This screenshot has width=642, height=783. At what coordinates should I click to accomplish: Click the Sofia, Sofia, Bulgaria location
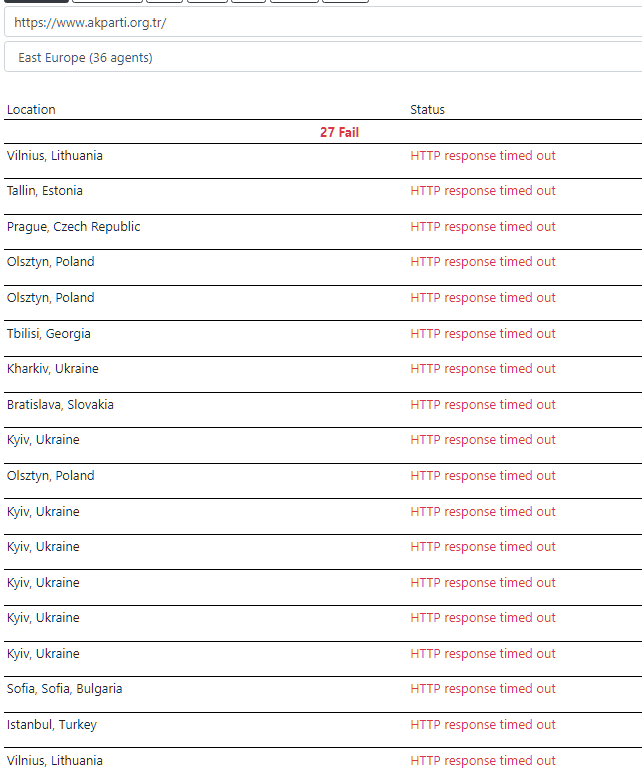tap(64, 689)
